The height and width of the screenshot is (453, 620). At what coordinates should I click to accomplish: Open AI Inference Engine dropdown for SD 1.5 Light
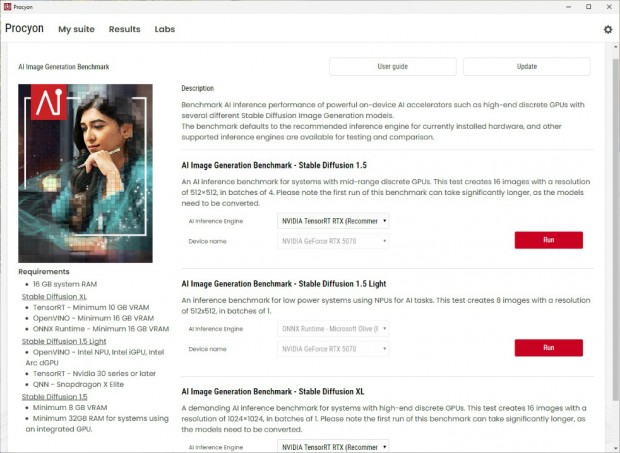[x=333, y=328]
